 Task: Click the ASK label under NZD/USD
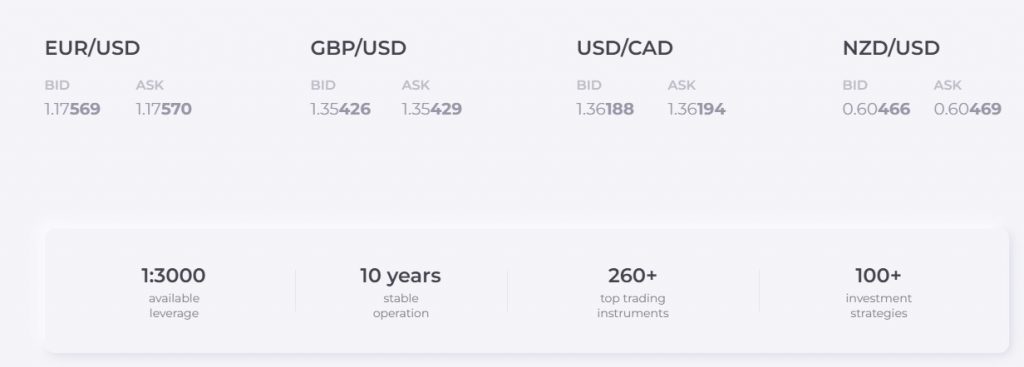[x=948, y=85]
